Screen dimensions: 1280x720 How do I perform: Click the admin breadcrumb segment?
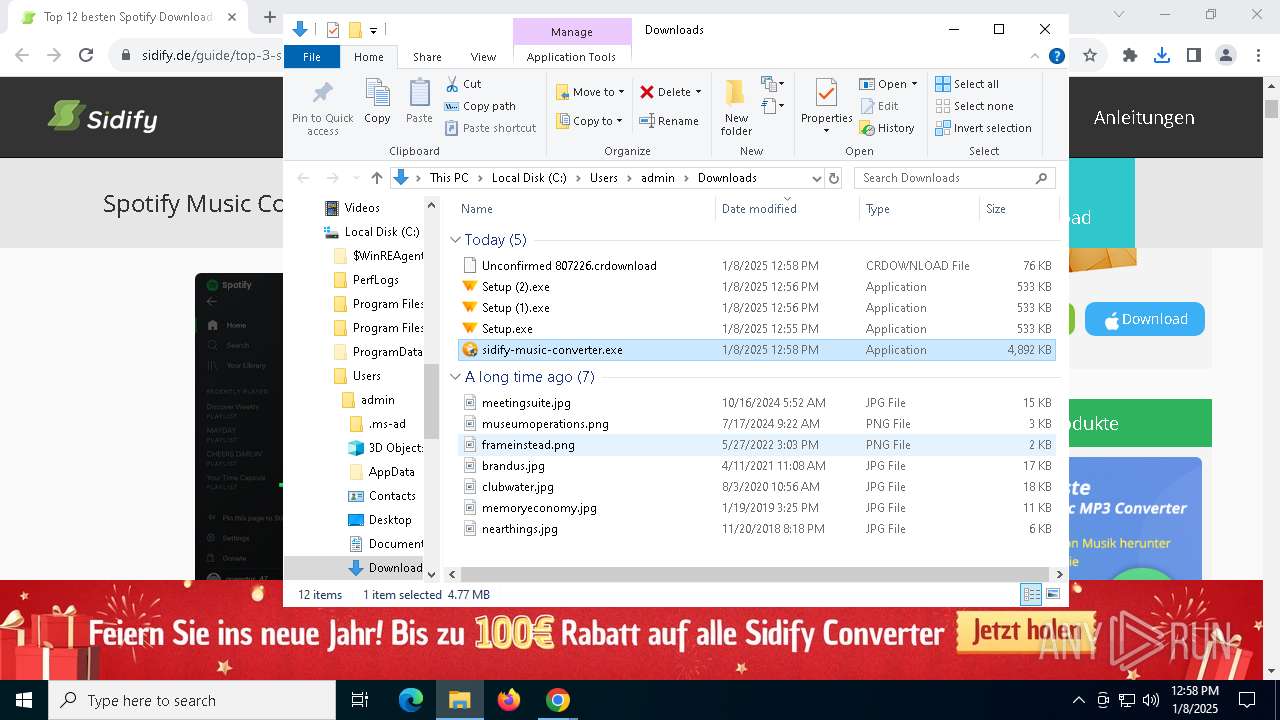pyautogui.click(x=658, y=178)
